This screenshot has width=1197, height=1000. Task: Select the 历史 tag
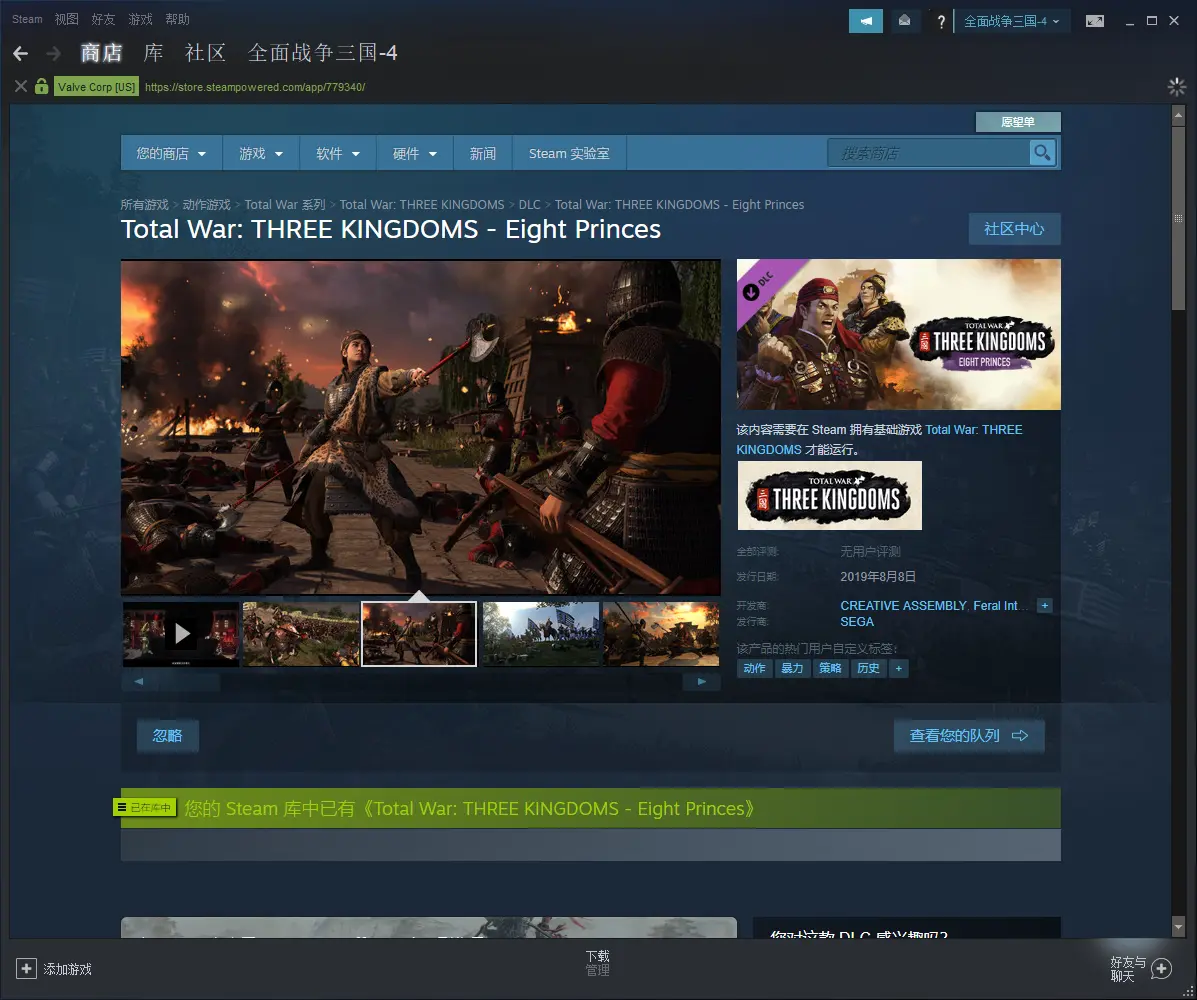click(868, 668)
